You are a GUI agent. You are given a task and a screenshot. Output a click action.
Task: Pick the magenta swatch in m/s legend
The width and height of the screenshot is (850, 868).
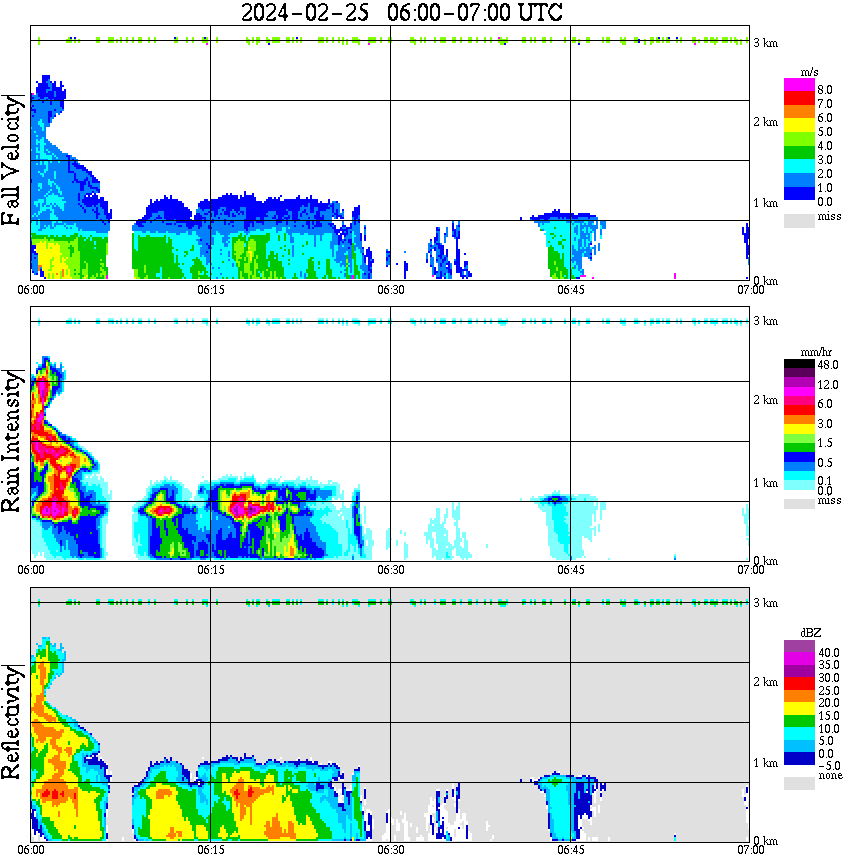(x=799, y=85)
